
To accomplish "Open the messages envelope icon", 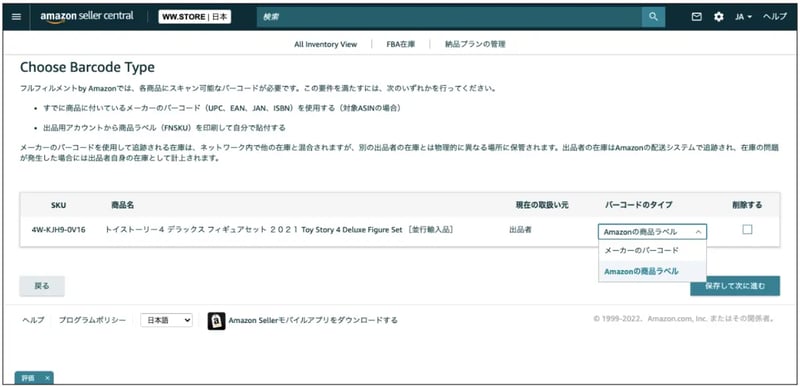I will pyautogui.click(x=696, y=17).
